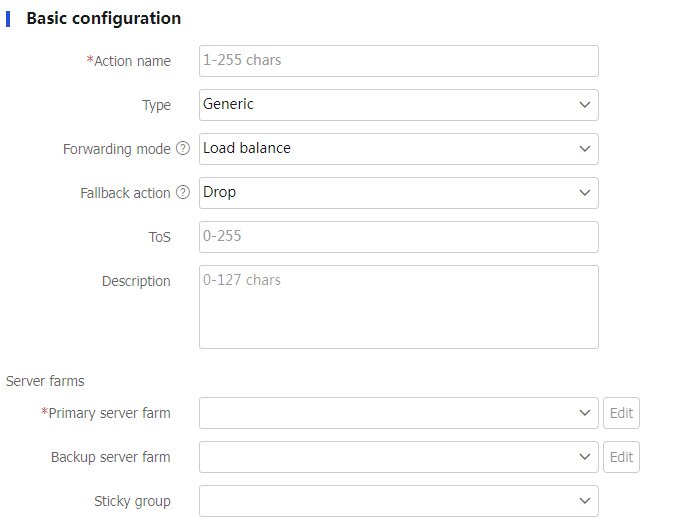The width and height of the screenshot is (686, 530).
Task: Click the Fallback action help icon
Action: (x=183, y=193)
